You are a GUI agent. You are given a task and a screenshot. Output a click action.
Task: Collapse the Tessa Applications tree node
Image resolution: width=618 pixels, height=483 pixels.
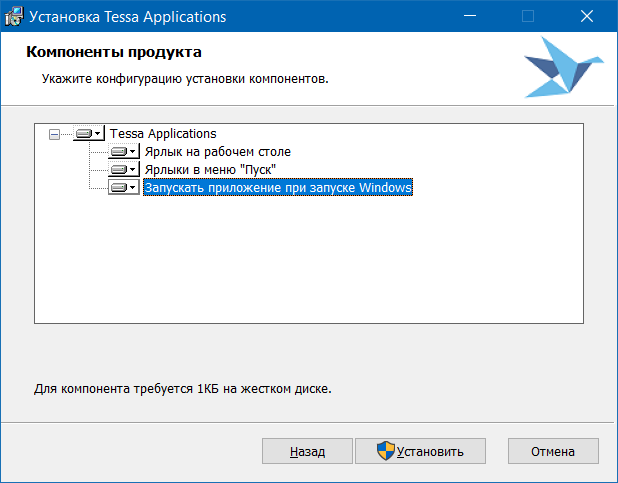coord(54,133)
